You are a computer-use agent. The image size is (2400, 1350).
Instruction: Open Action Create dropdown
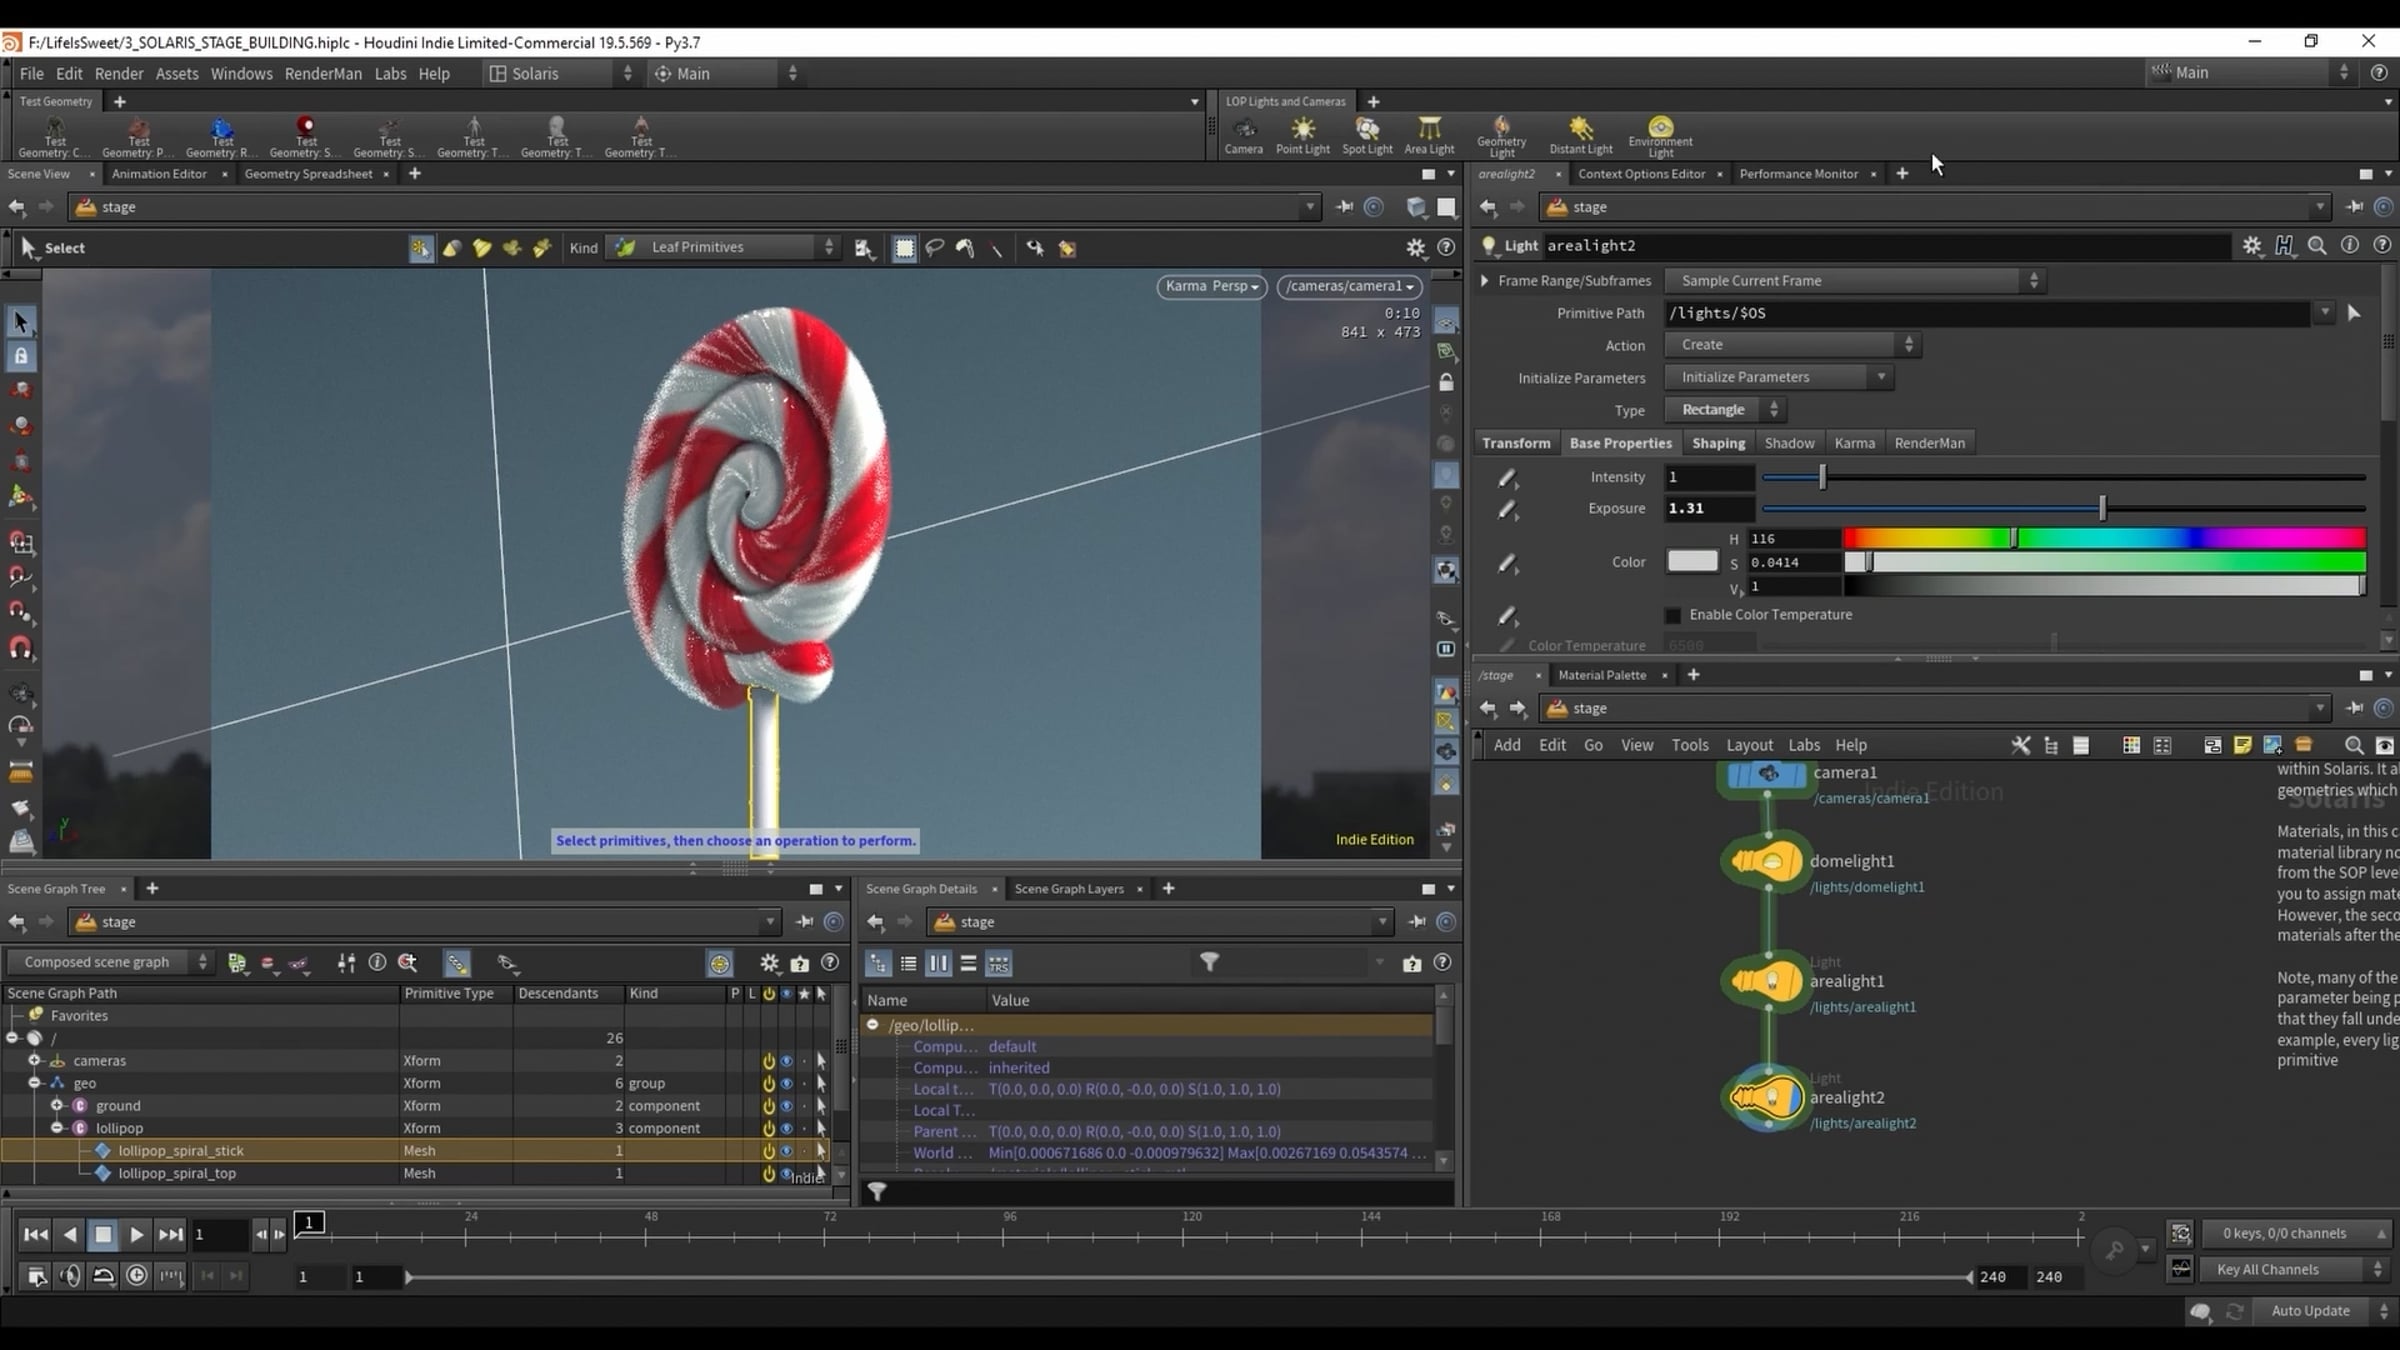[1792, 345]
